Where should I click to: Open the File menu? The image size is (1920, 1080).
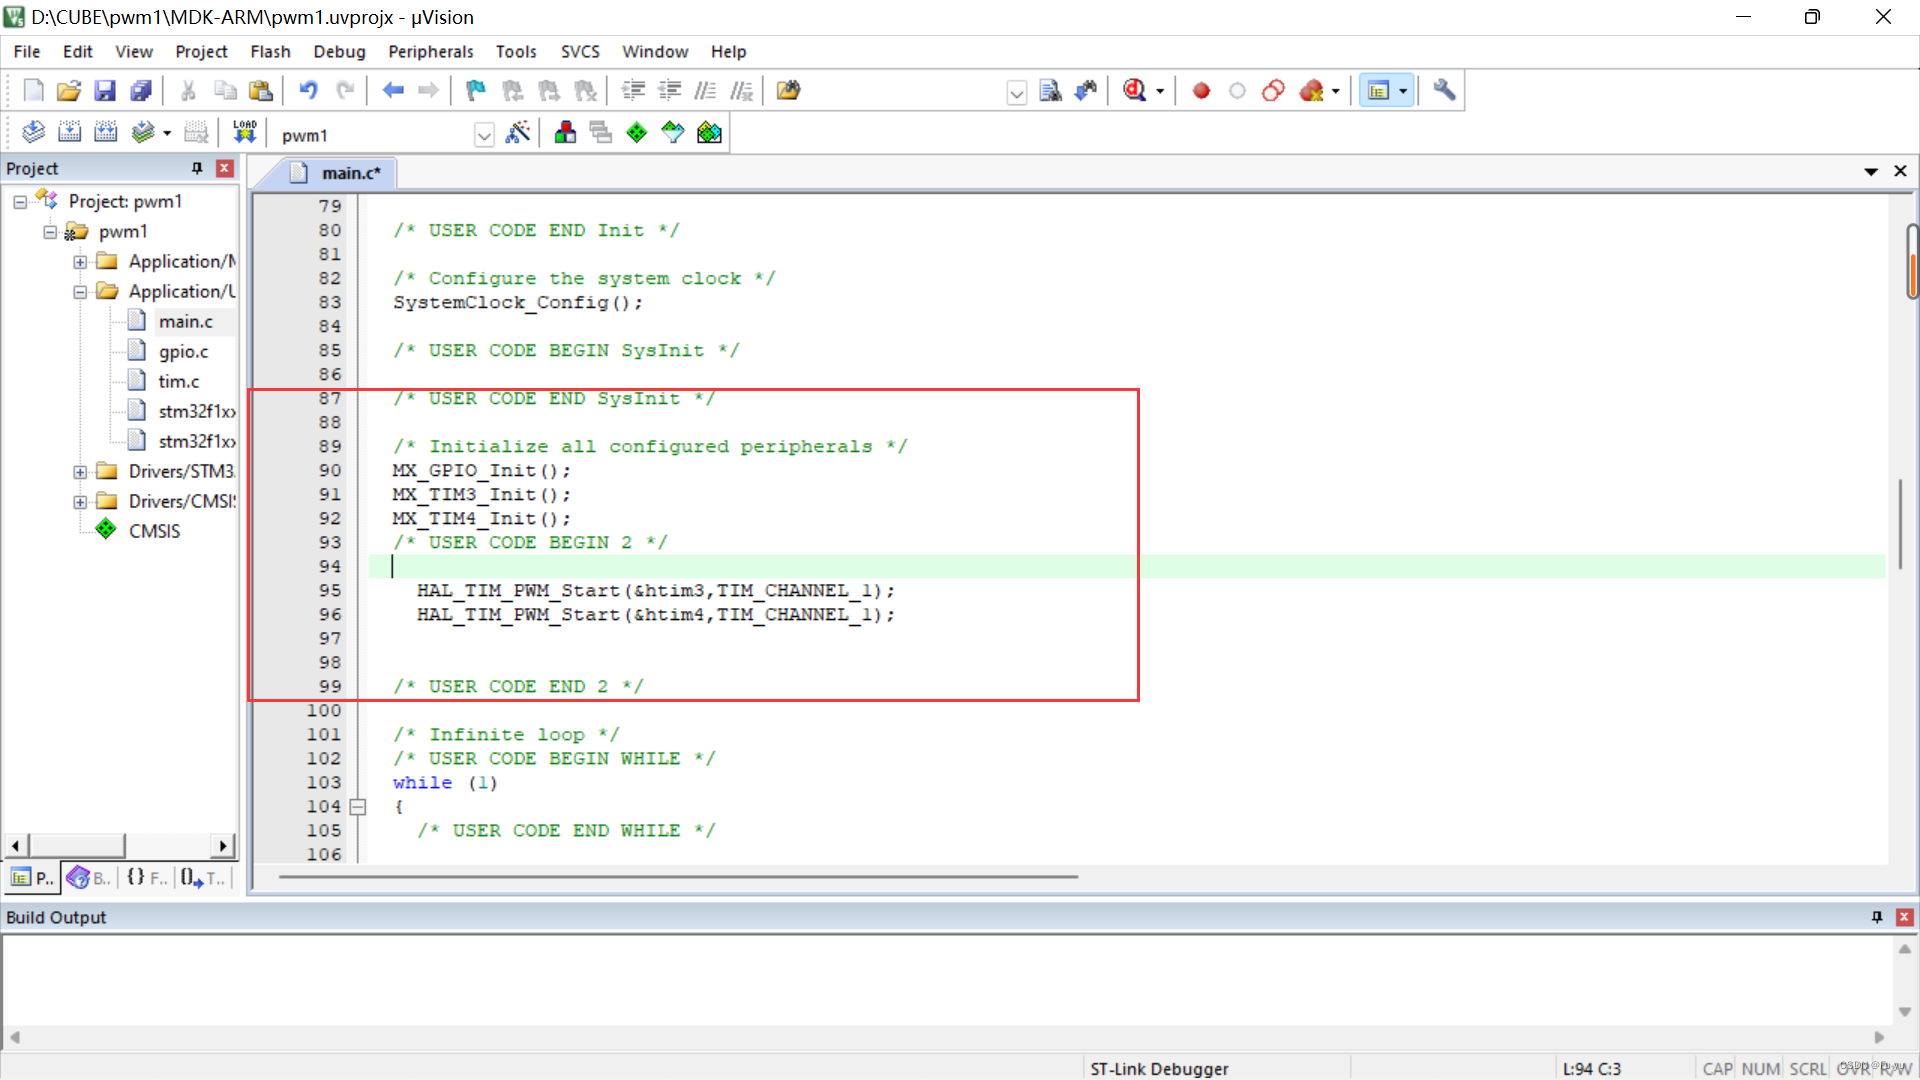click(x=27, y=52)
